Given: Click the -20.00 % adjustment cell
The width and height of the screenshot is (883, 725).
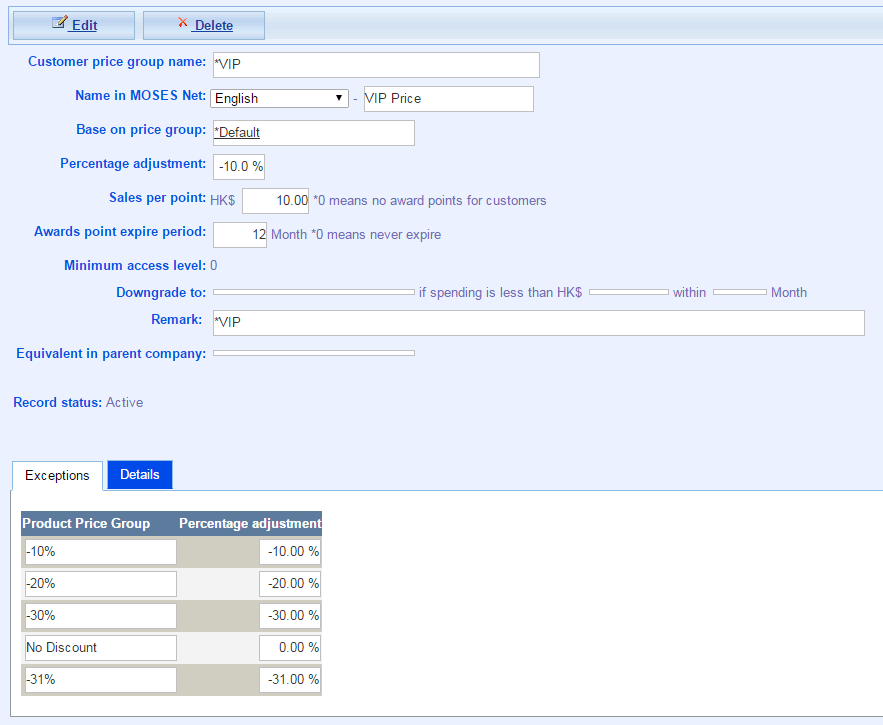Looking at the screenshot, I should [x=290, y=584].
